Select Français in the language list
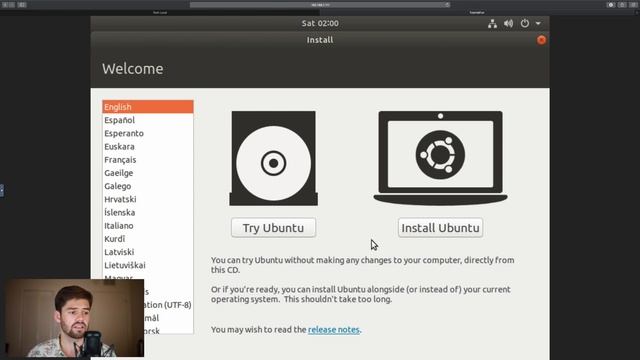This screenshot has width=640, height=360. click(x=148, y=160)
